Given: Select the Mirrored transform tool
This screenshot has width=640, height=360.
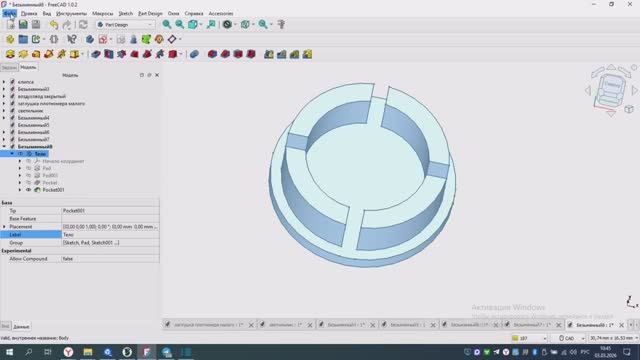Looking at the screenshot, I should coord(269,54).
